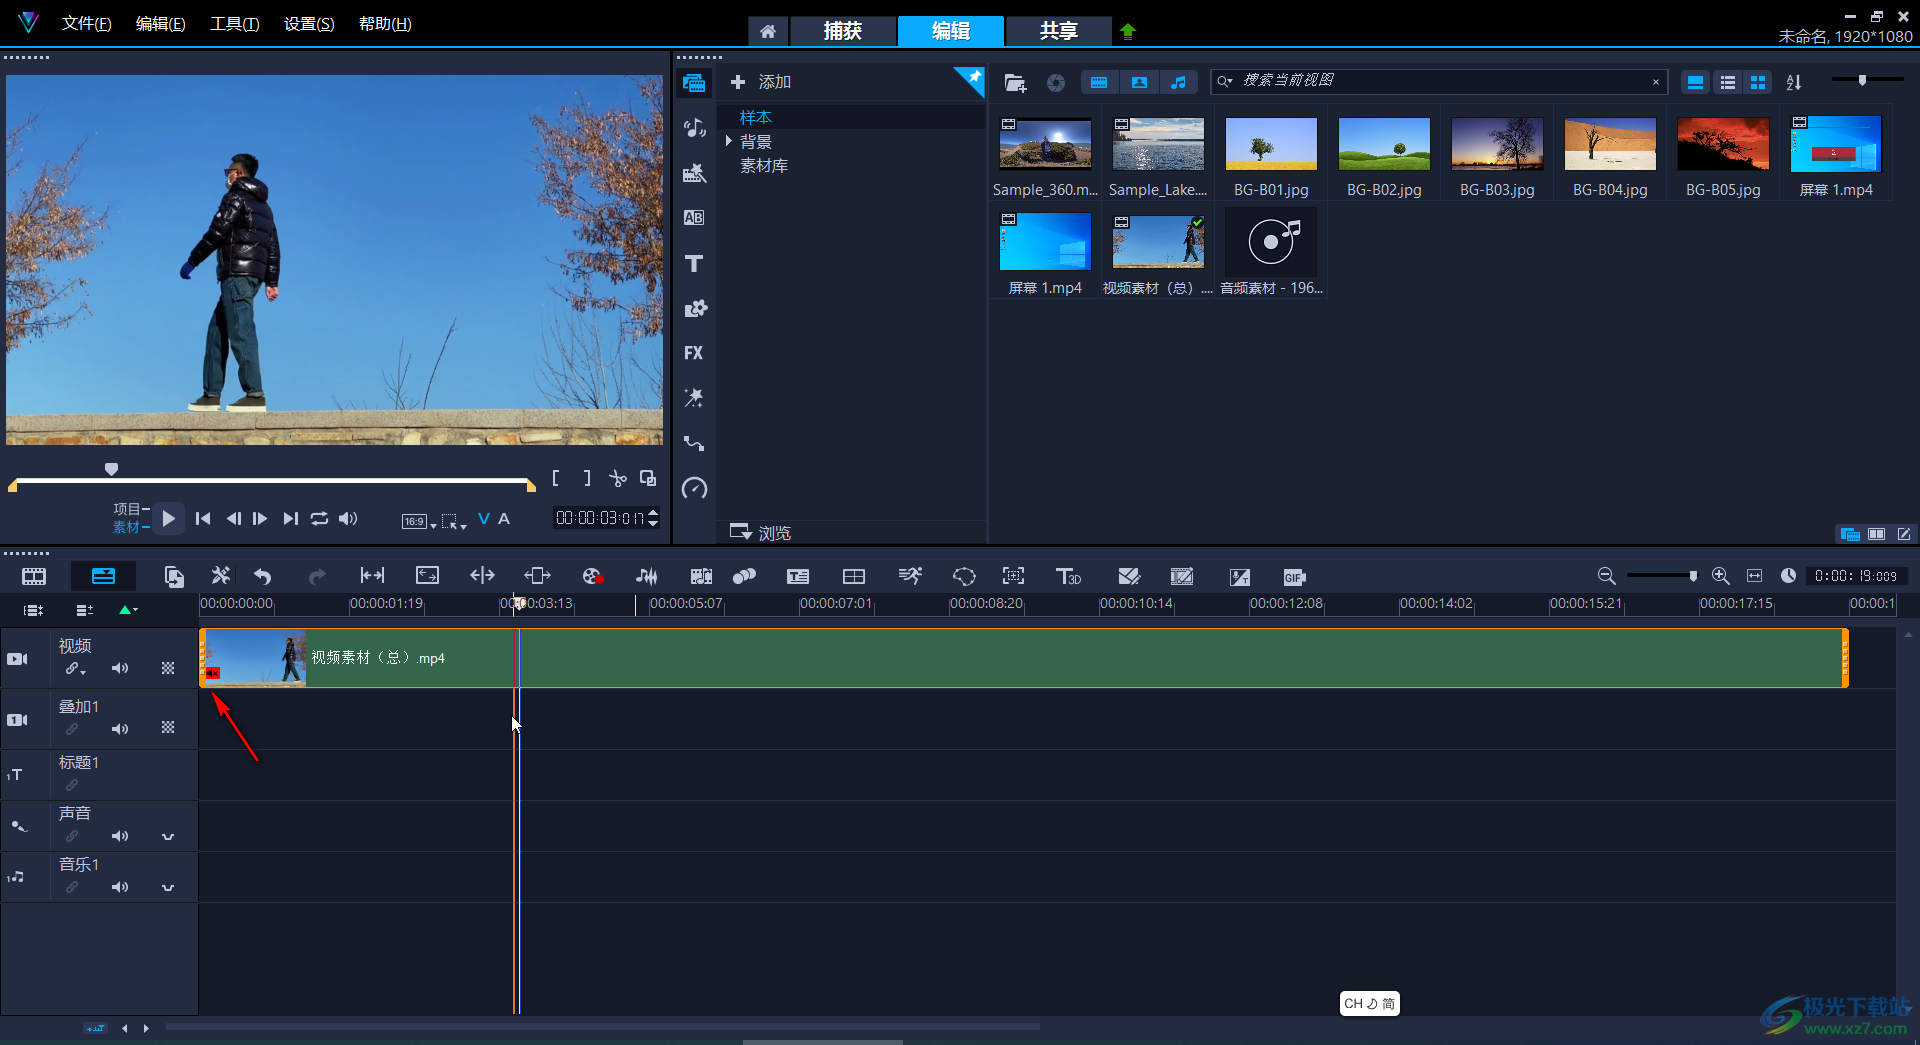Click the 浏览 browse button
This screenshot has width=1920, height=1045.
click(x=761, y=532)
